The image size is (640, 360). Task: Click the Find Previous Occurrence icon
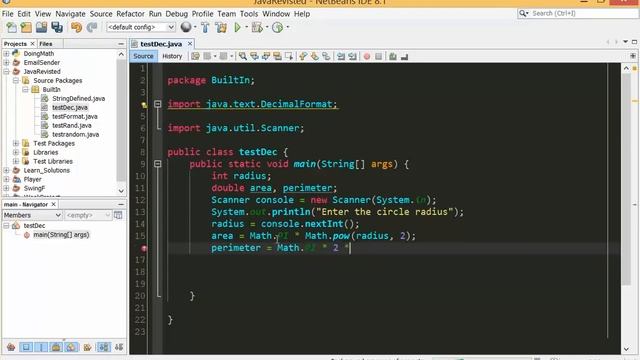coord(254,56)
